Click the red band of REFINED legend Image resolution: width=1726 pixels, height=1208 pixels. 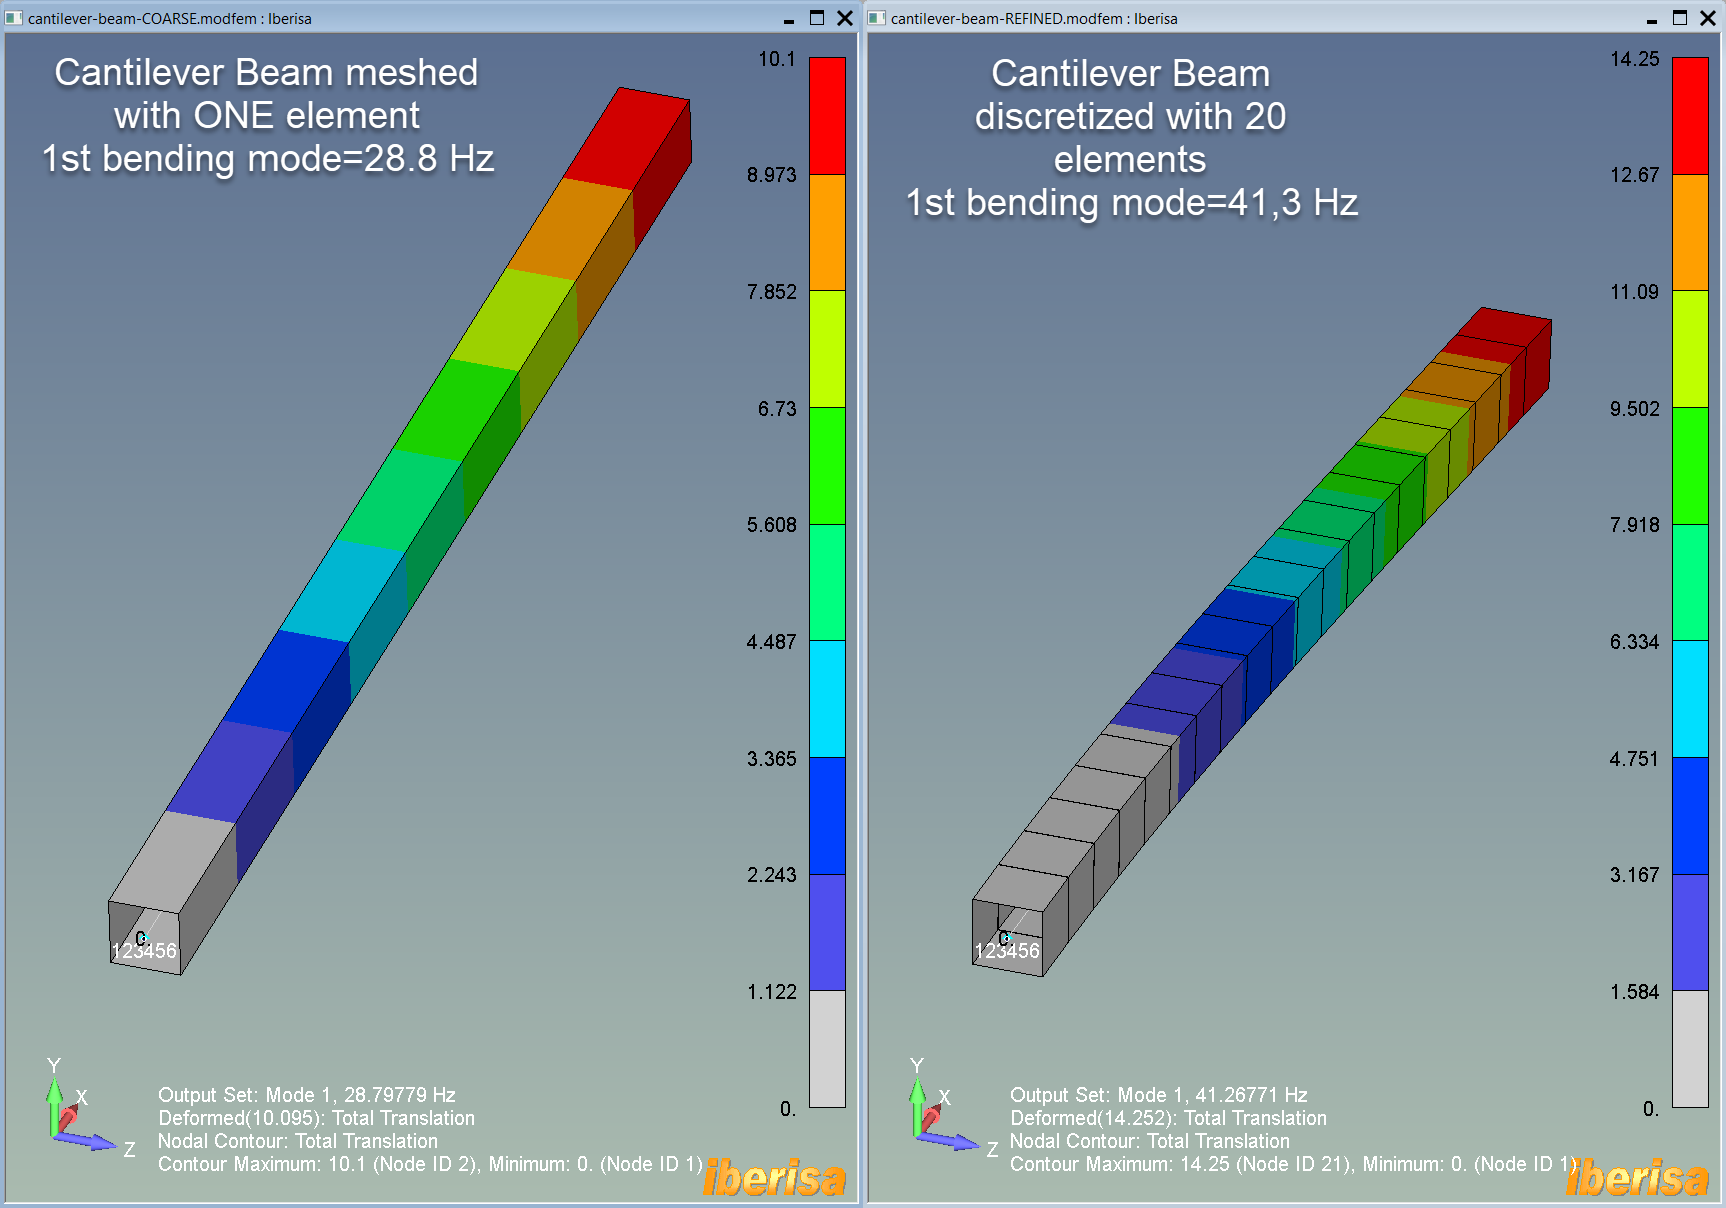[x=1691, y=116]
